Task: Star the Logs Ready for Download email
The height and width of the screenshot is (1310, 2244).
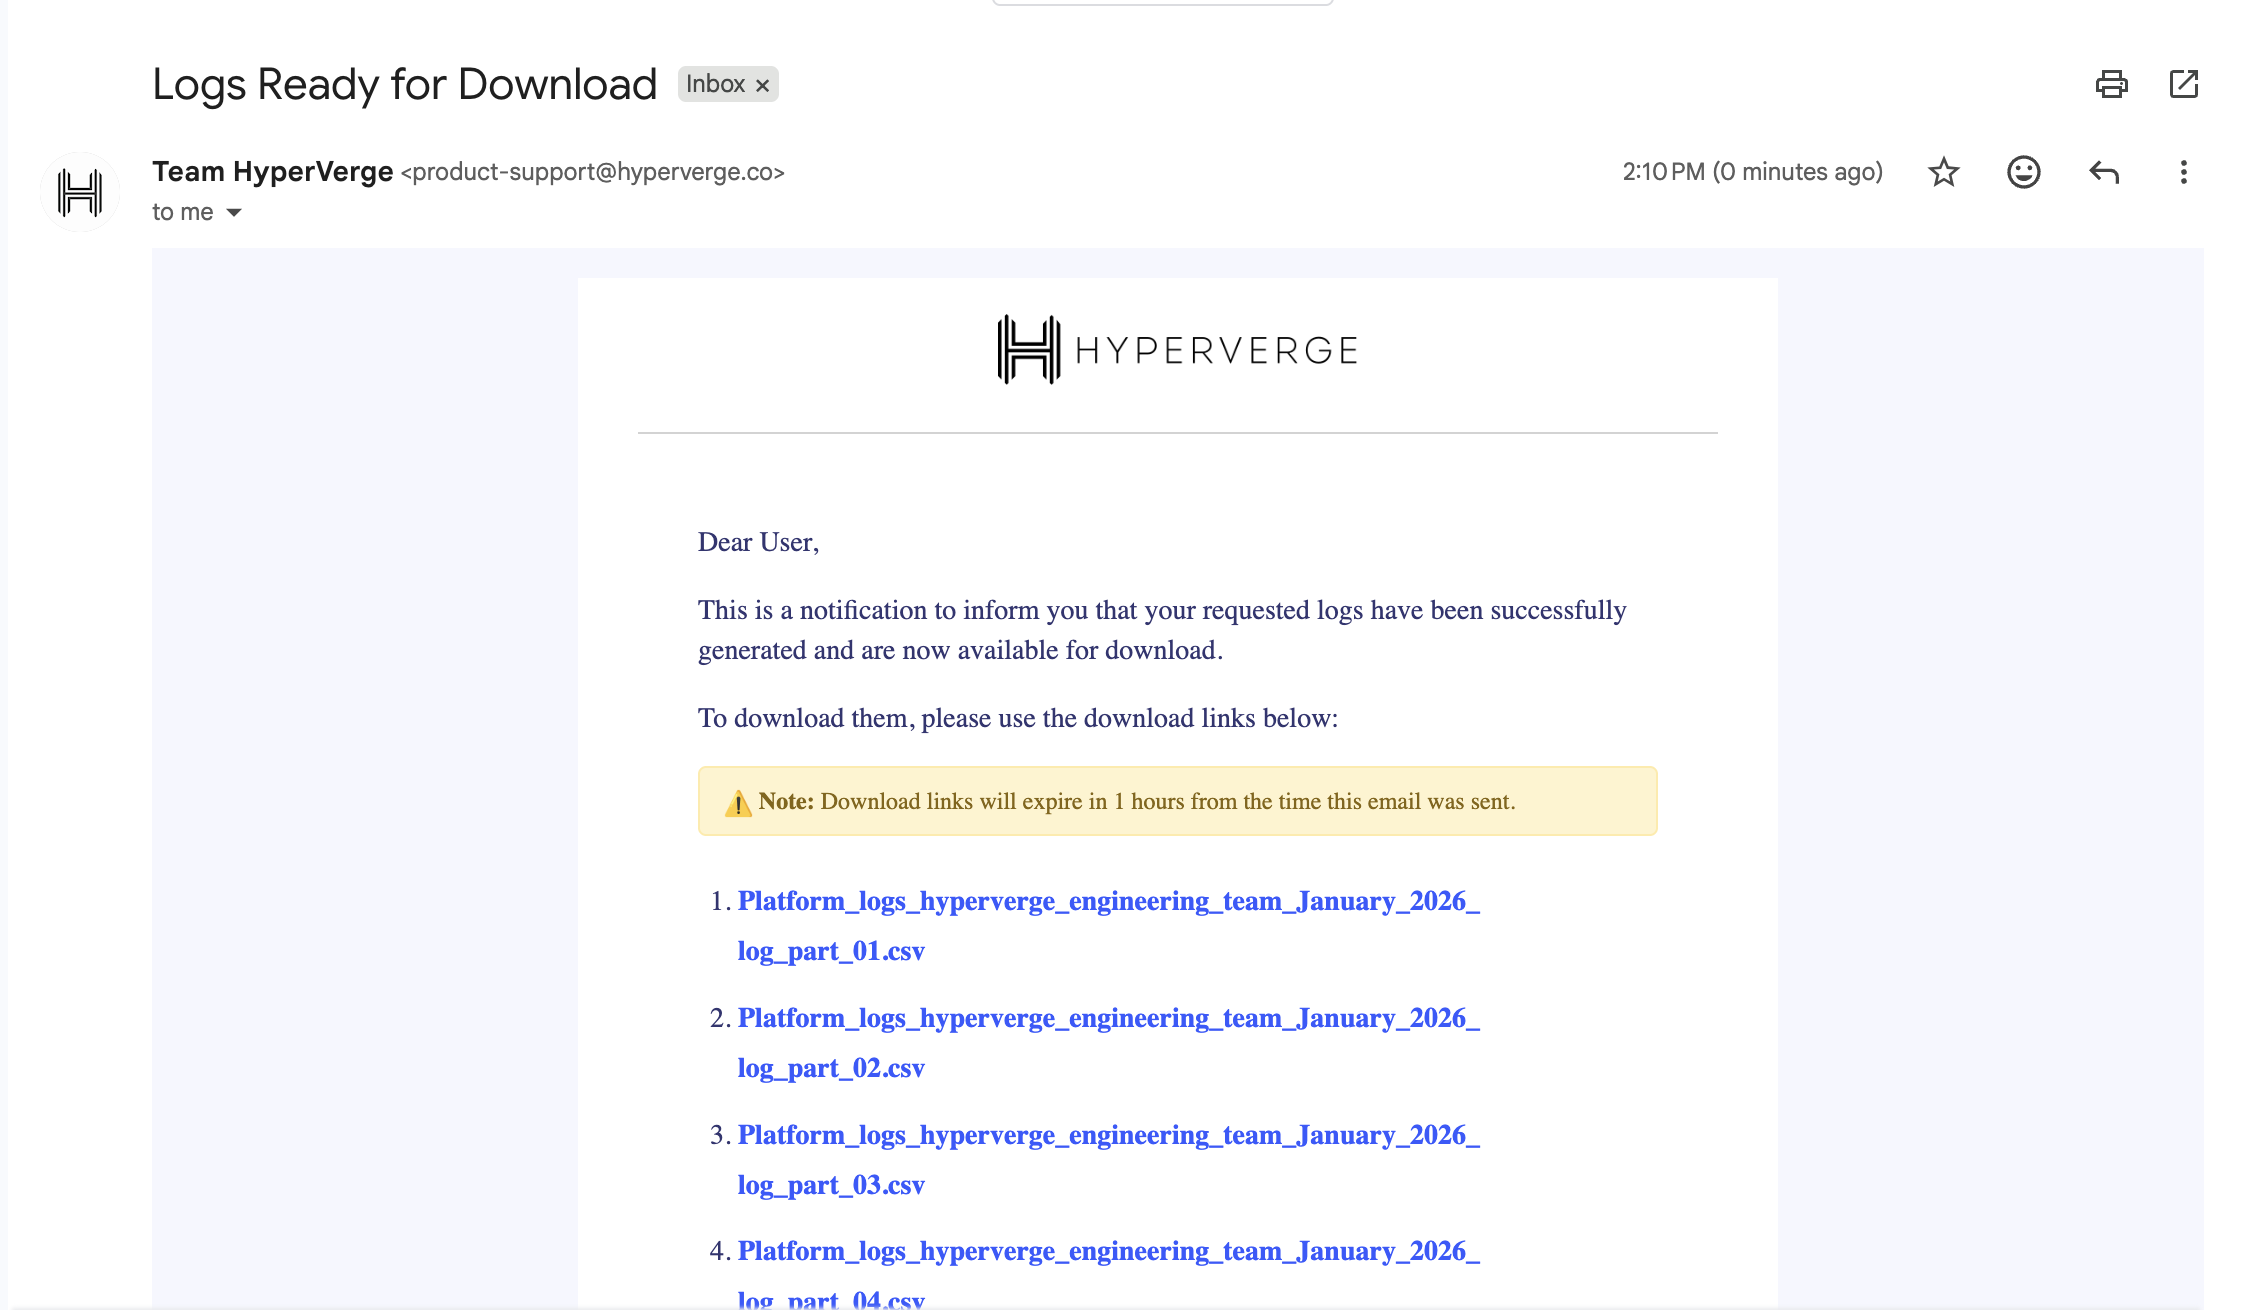Action: tap(1943, 172)
